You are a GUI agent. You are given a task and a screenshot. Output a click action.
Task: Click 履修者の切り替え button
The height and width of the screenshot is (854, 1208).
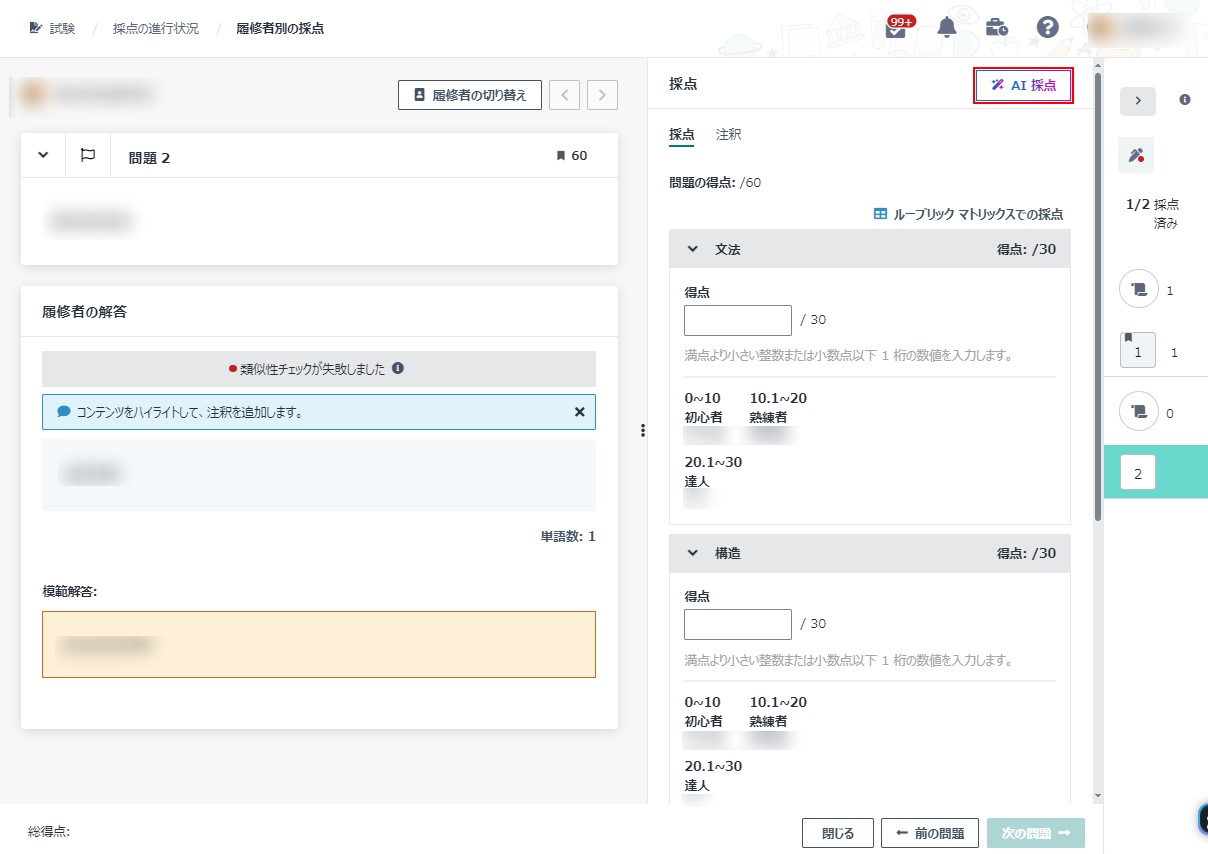click(470, 95)
